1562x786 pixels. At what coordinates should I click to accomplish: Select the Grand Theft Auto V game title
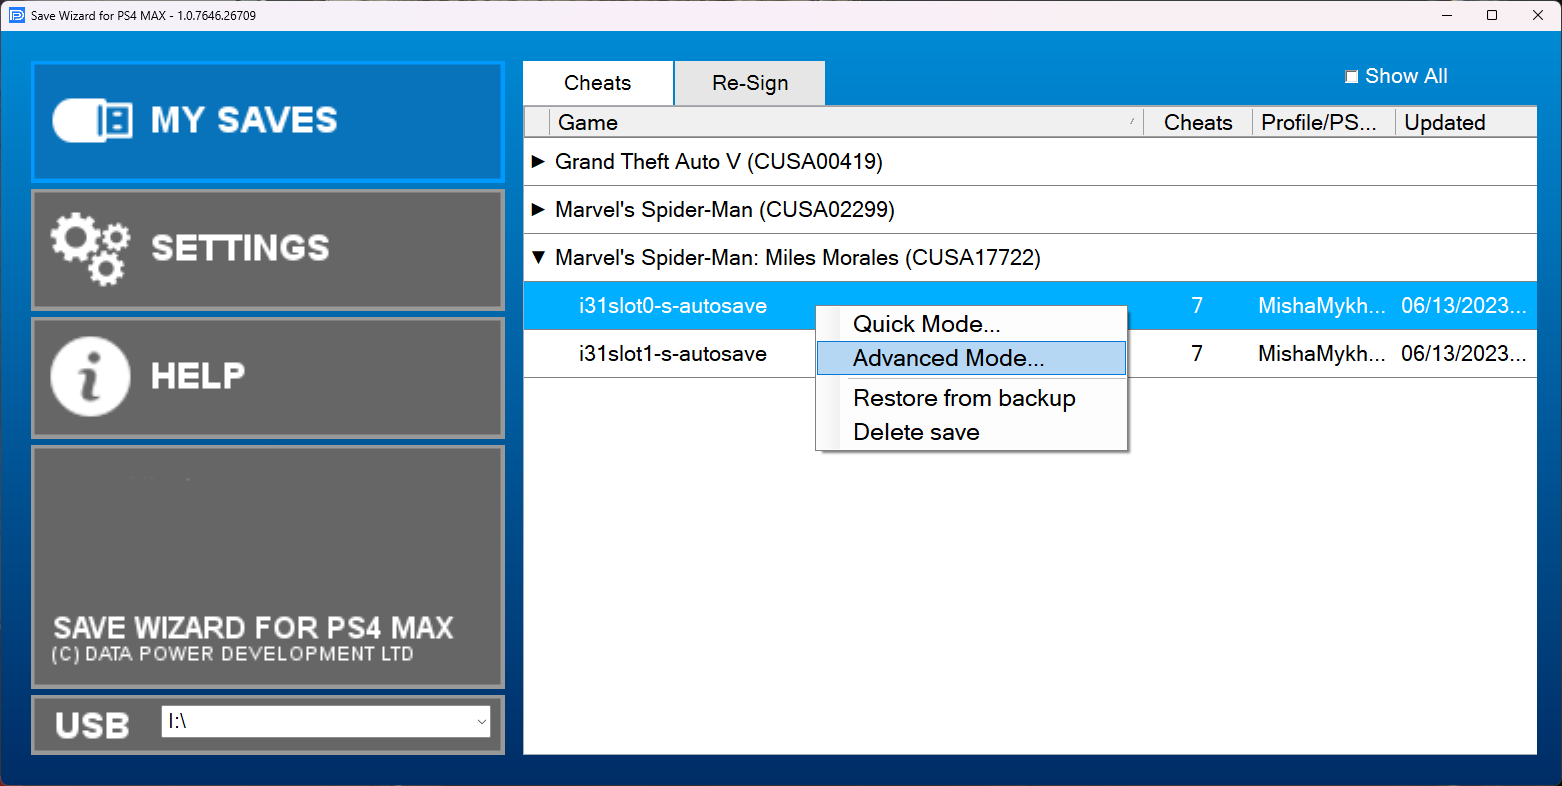pyautogui.click(x=719, y=161)
